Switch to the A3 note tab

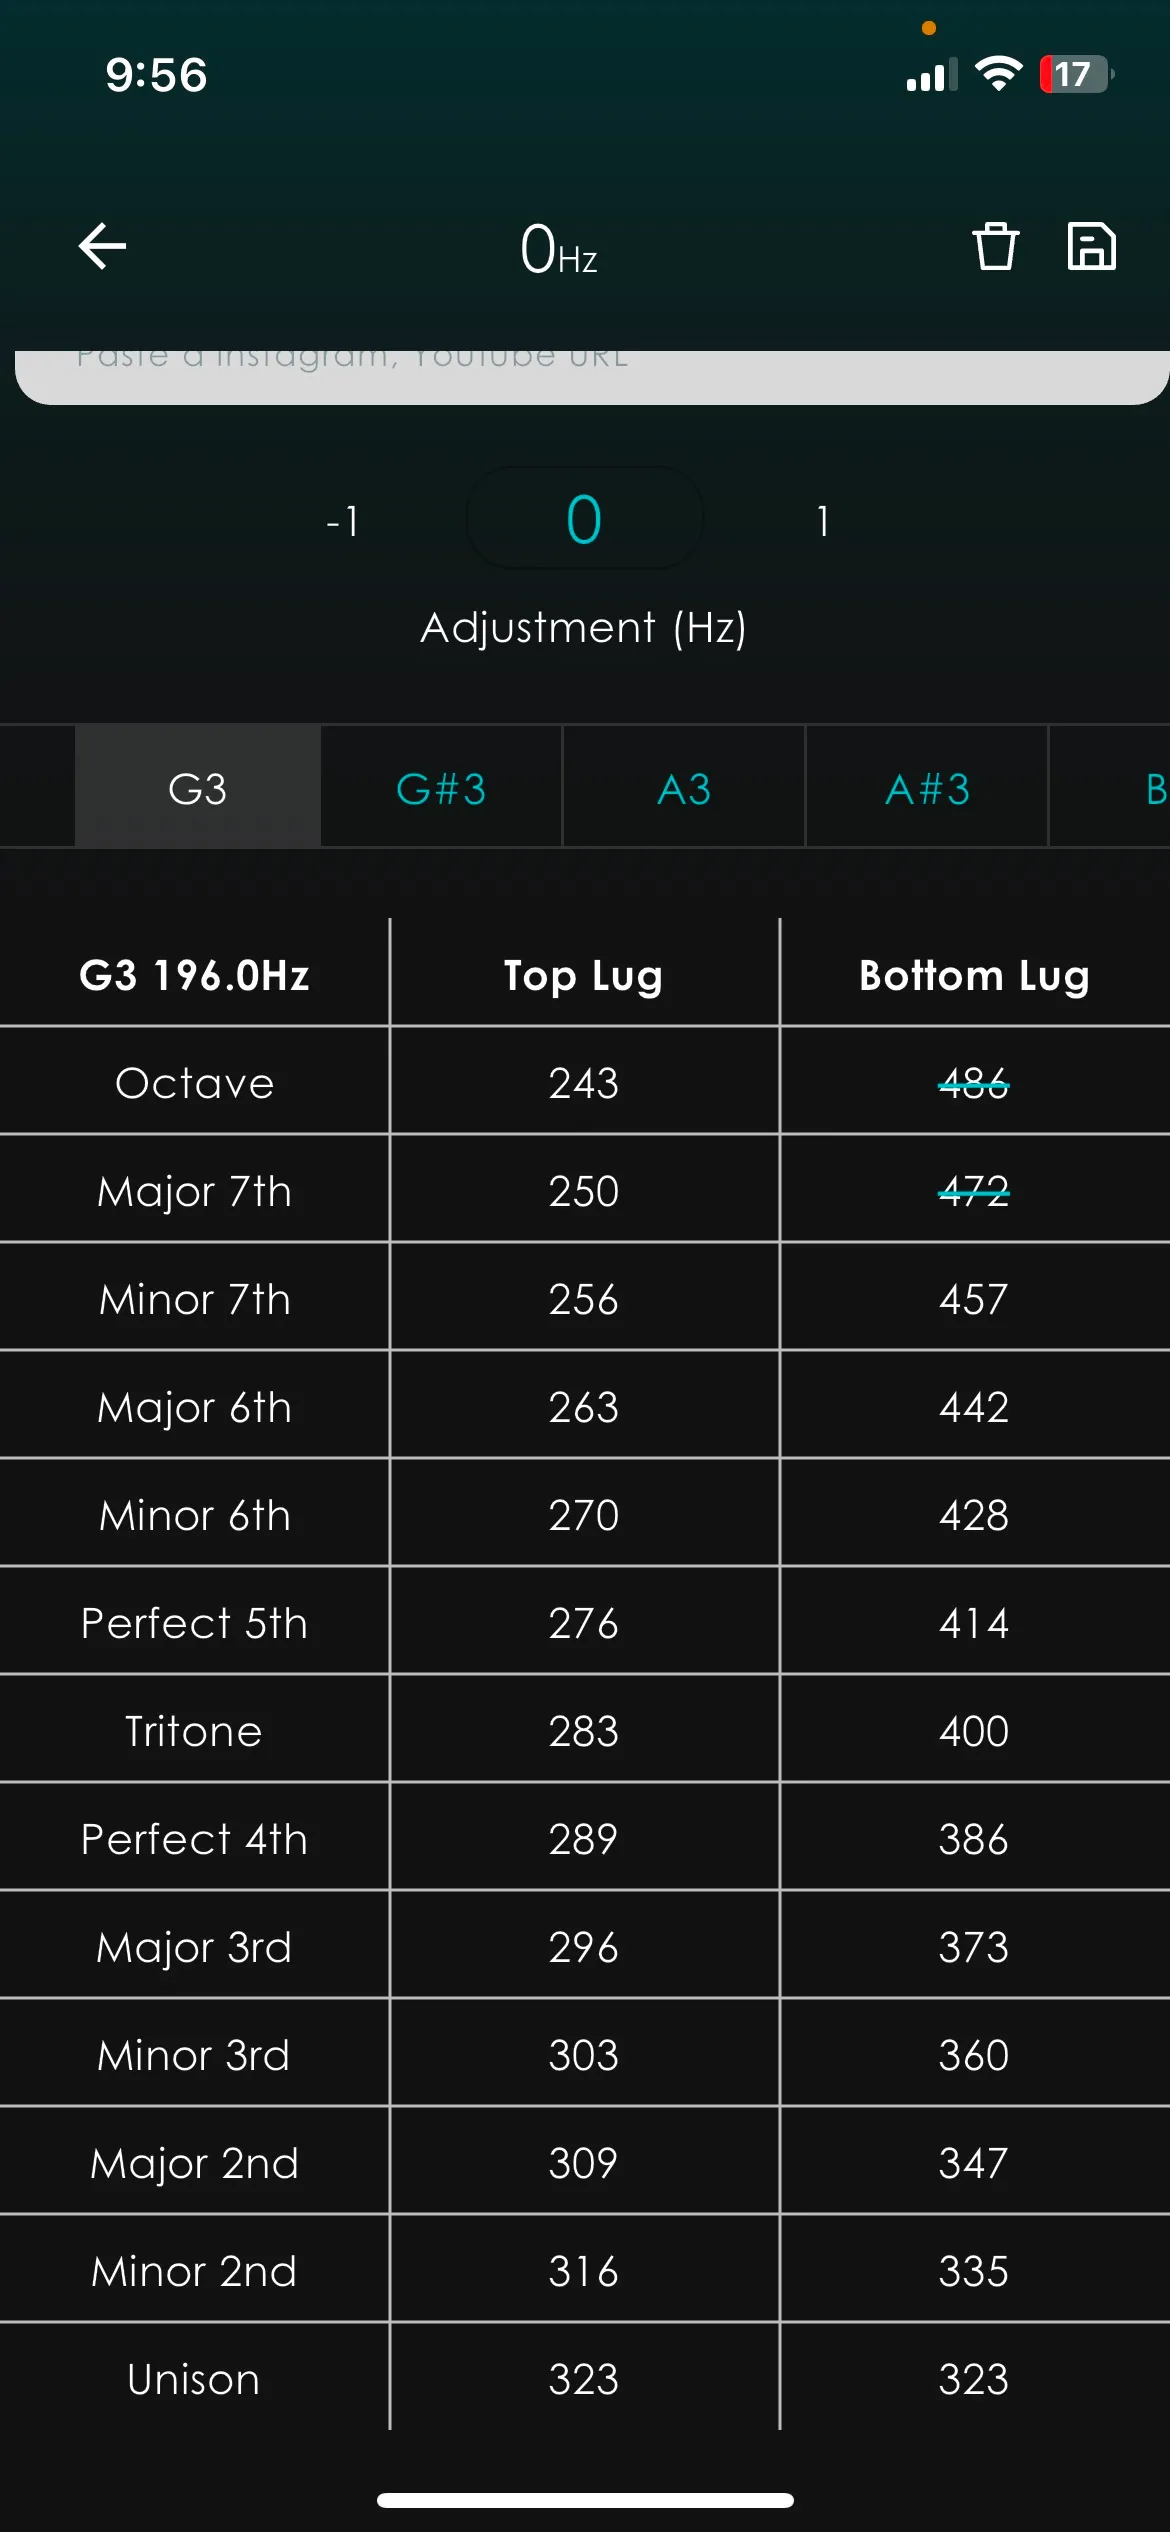684,789
